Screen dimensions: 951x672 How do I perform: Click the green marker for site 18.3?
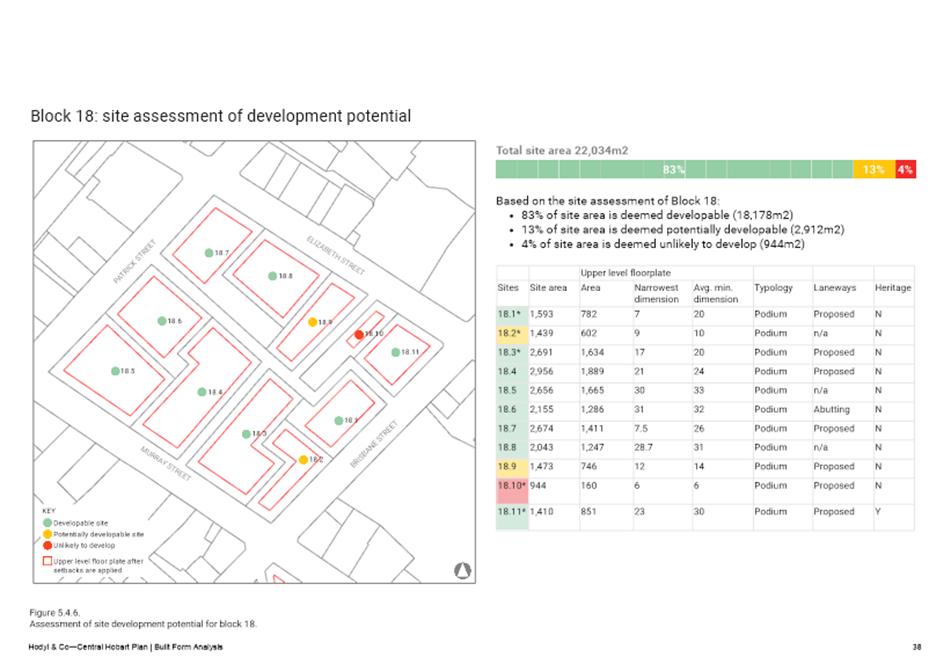click(x=246, y=434)
